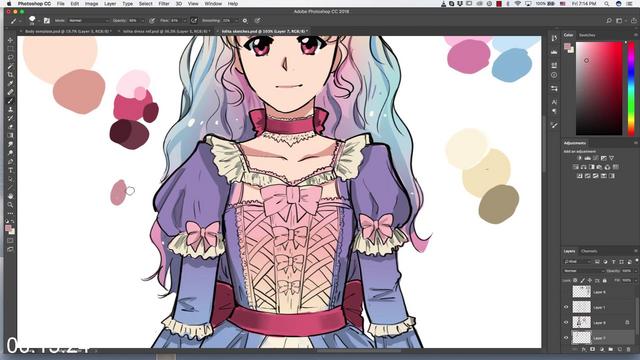The height and width of the screenshot is (360, 640).
Task: Open Opacity slider arrow in options bar
Action: [x=142, y=20]
